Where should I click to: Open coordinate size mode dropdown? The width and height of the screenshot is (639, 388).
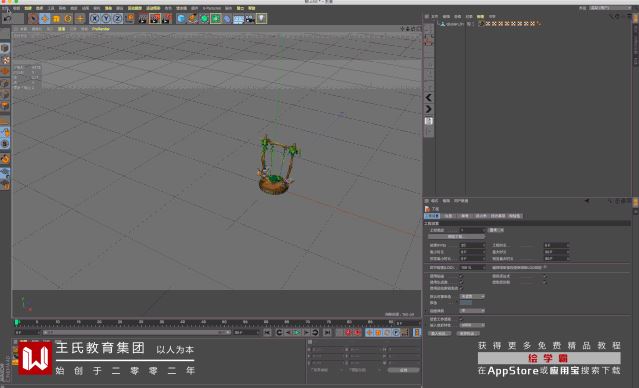click(x=364, y=370)
